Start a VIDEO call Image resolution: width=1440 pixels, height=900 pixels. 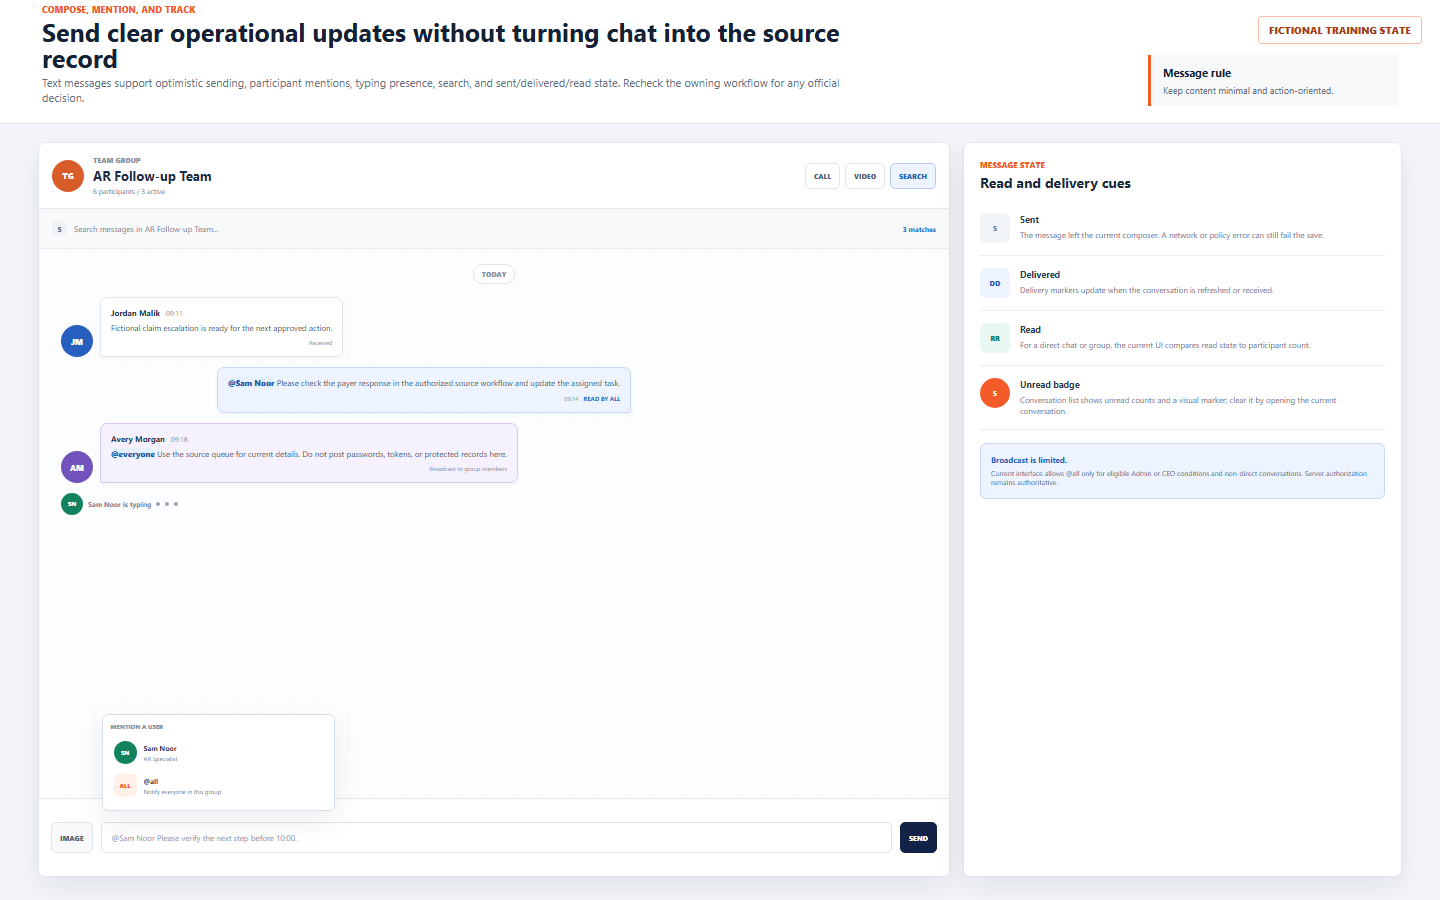[x=865, y=176]
